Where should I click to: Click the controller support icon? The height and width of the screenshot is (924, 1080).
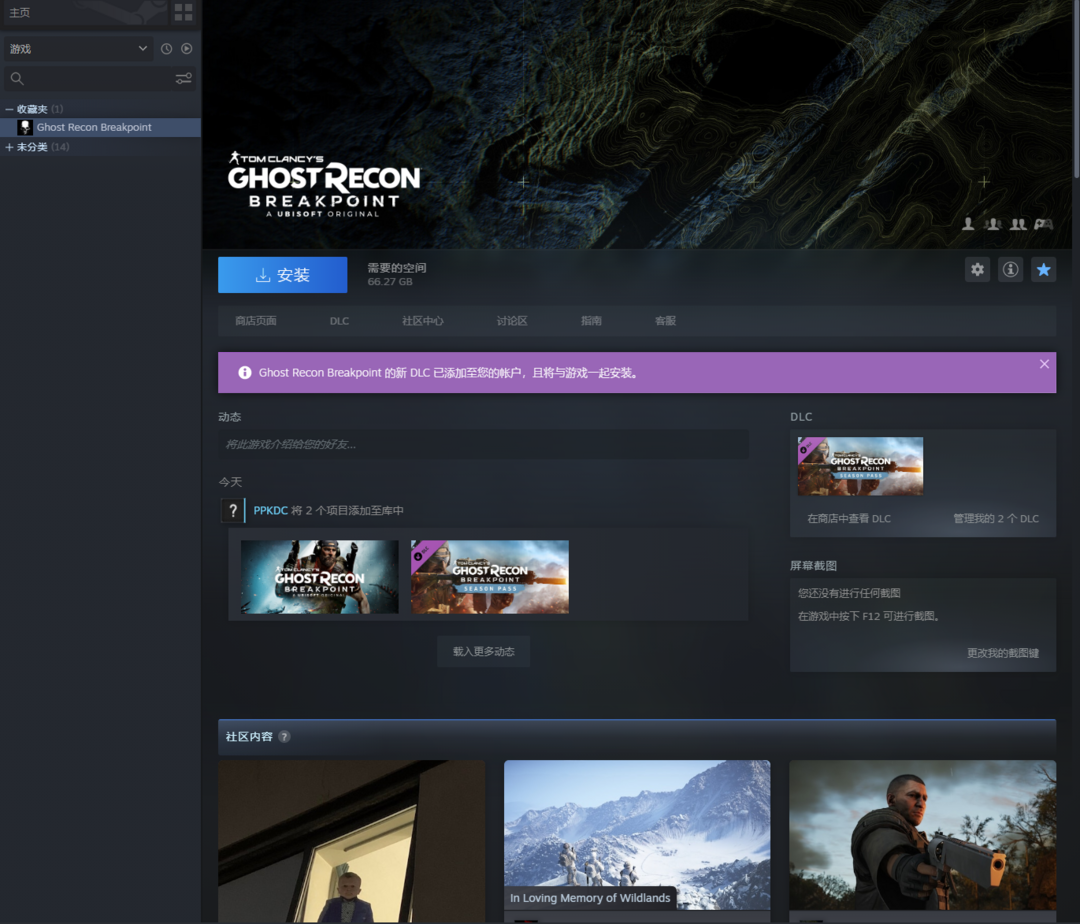(1043, 224)
